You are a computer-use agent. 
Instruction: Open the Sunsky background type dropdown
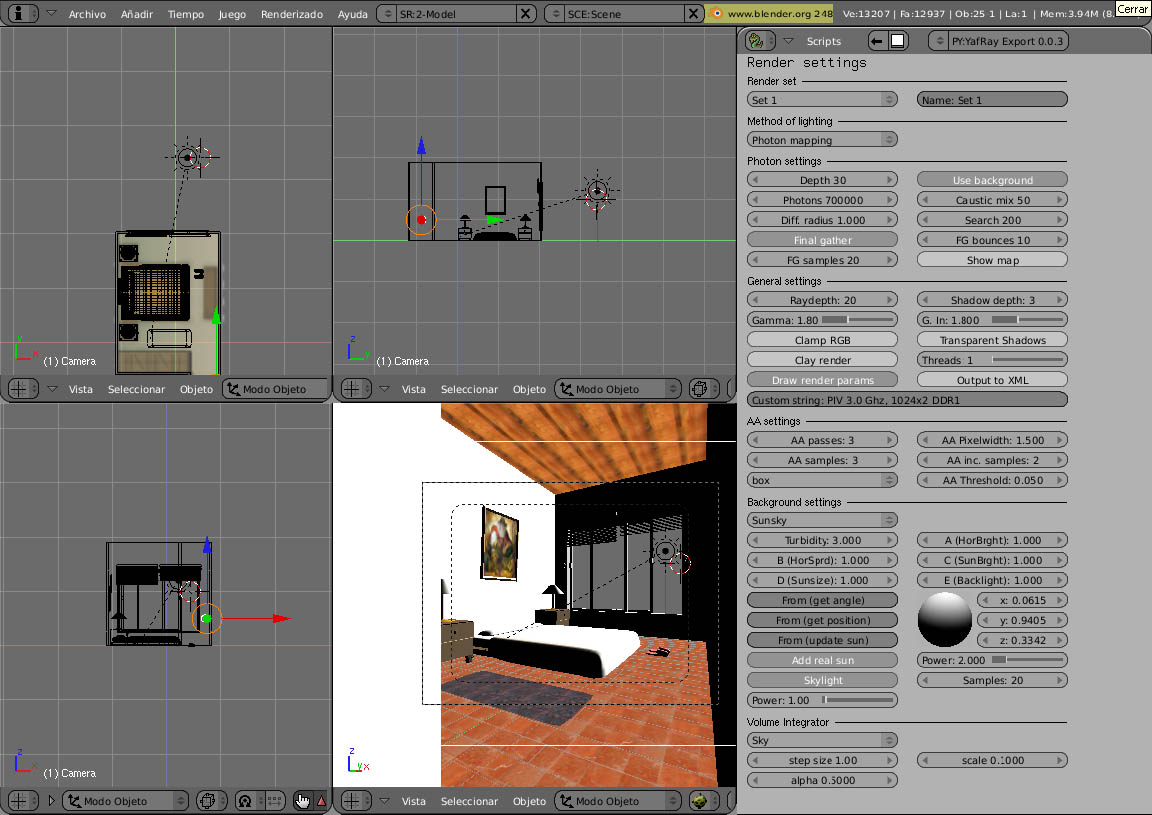pos(822,520)
